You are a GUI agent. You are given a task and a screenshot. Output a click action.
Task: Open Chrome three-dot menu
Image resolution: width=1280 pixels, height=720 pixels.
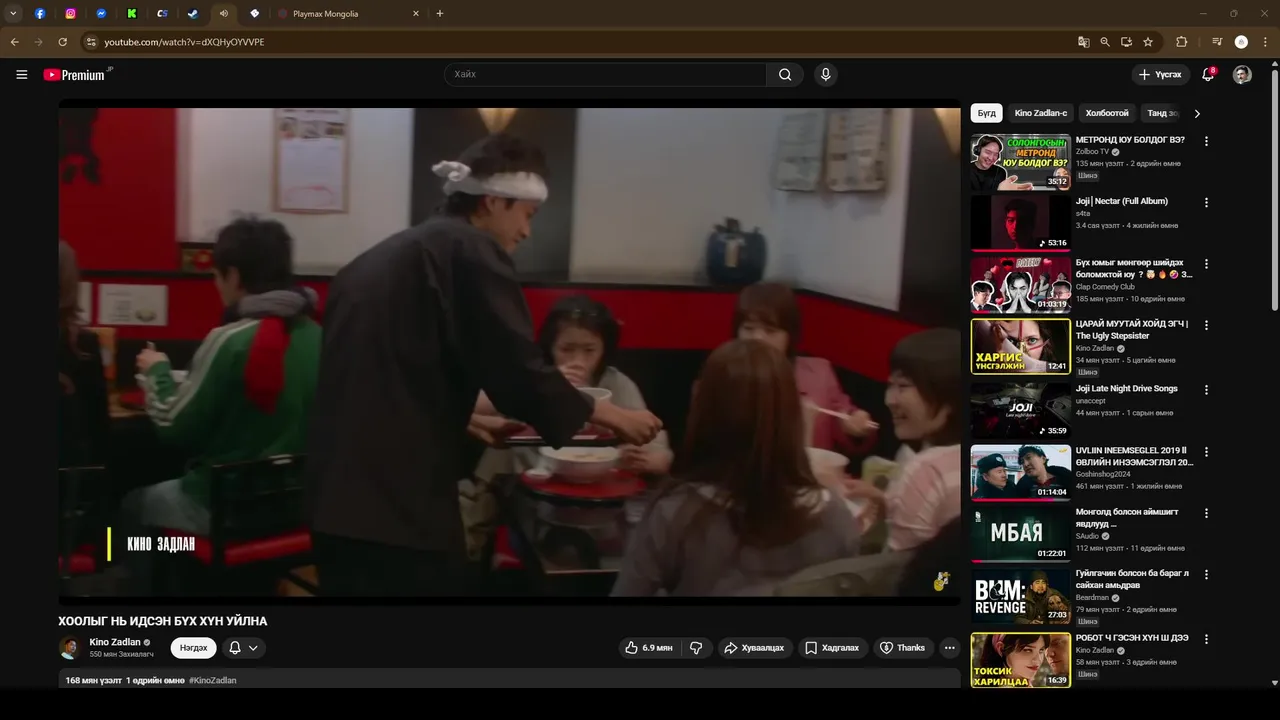[1266, 42]
